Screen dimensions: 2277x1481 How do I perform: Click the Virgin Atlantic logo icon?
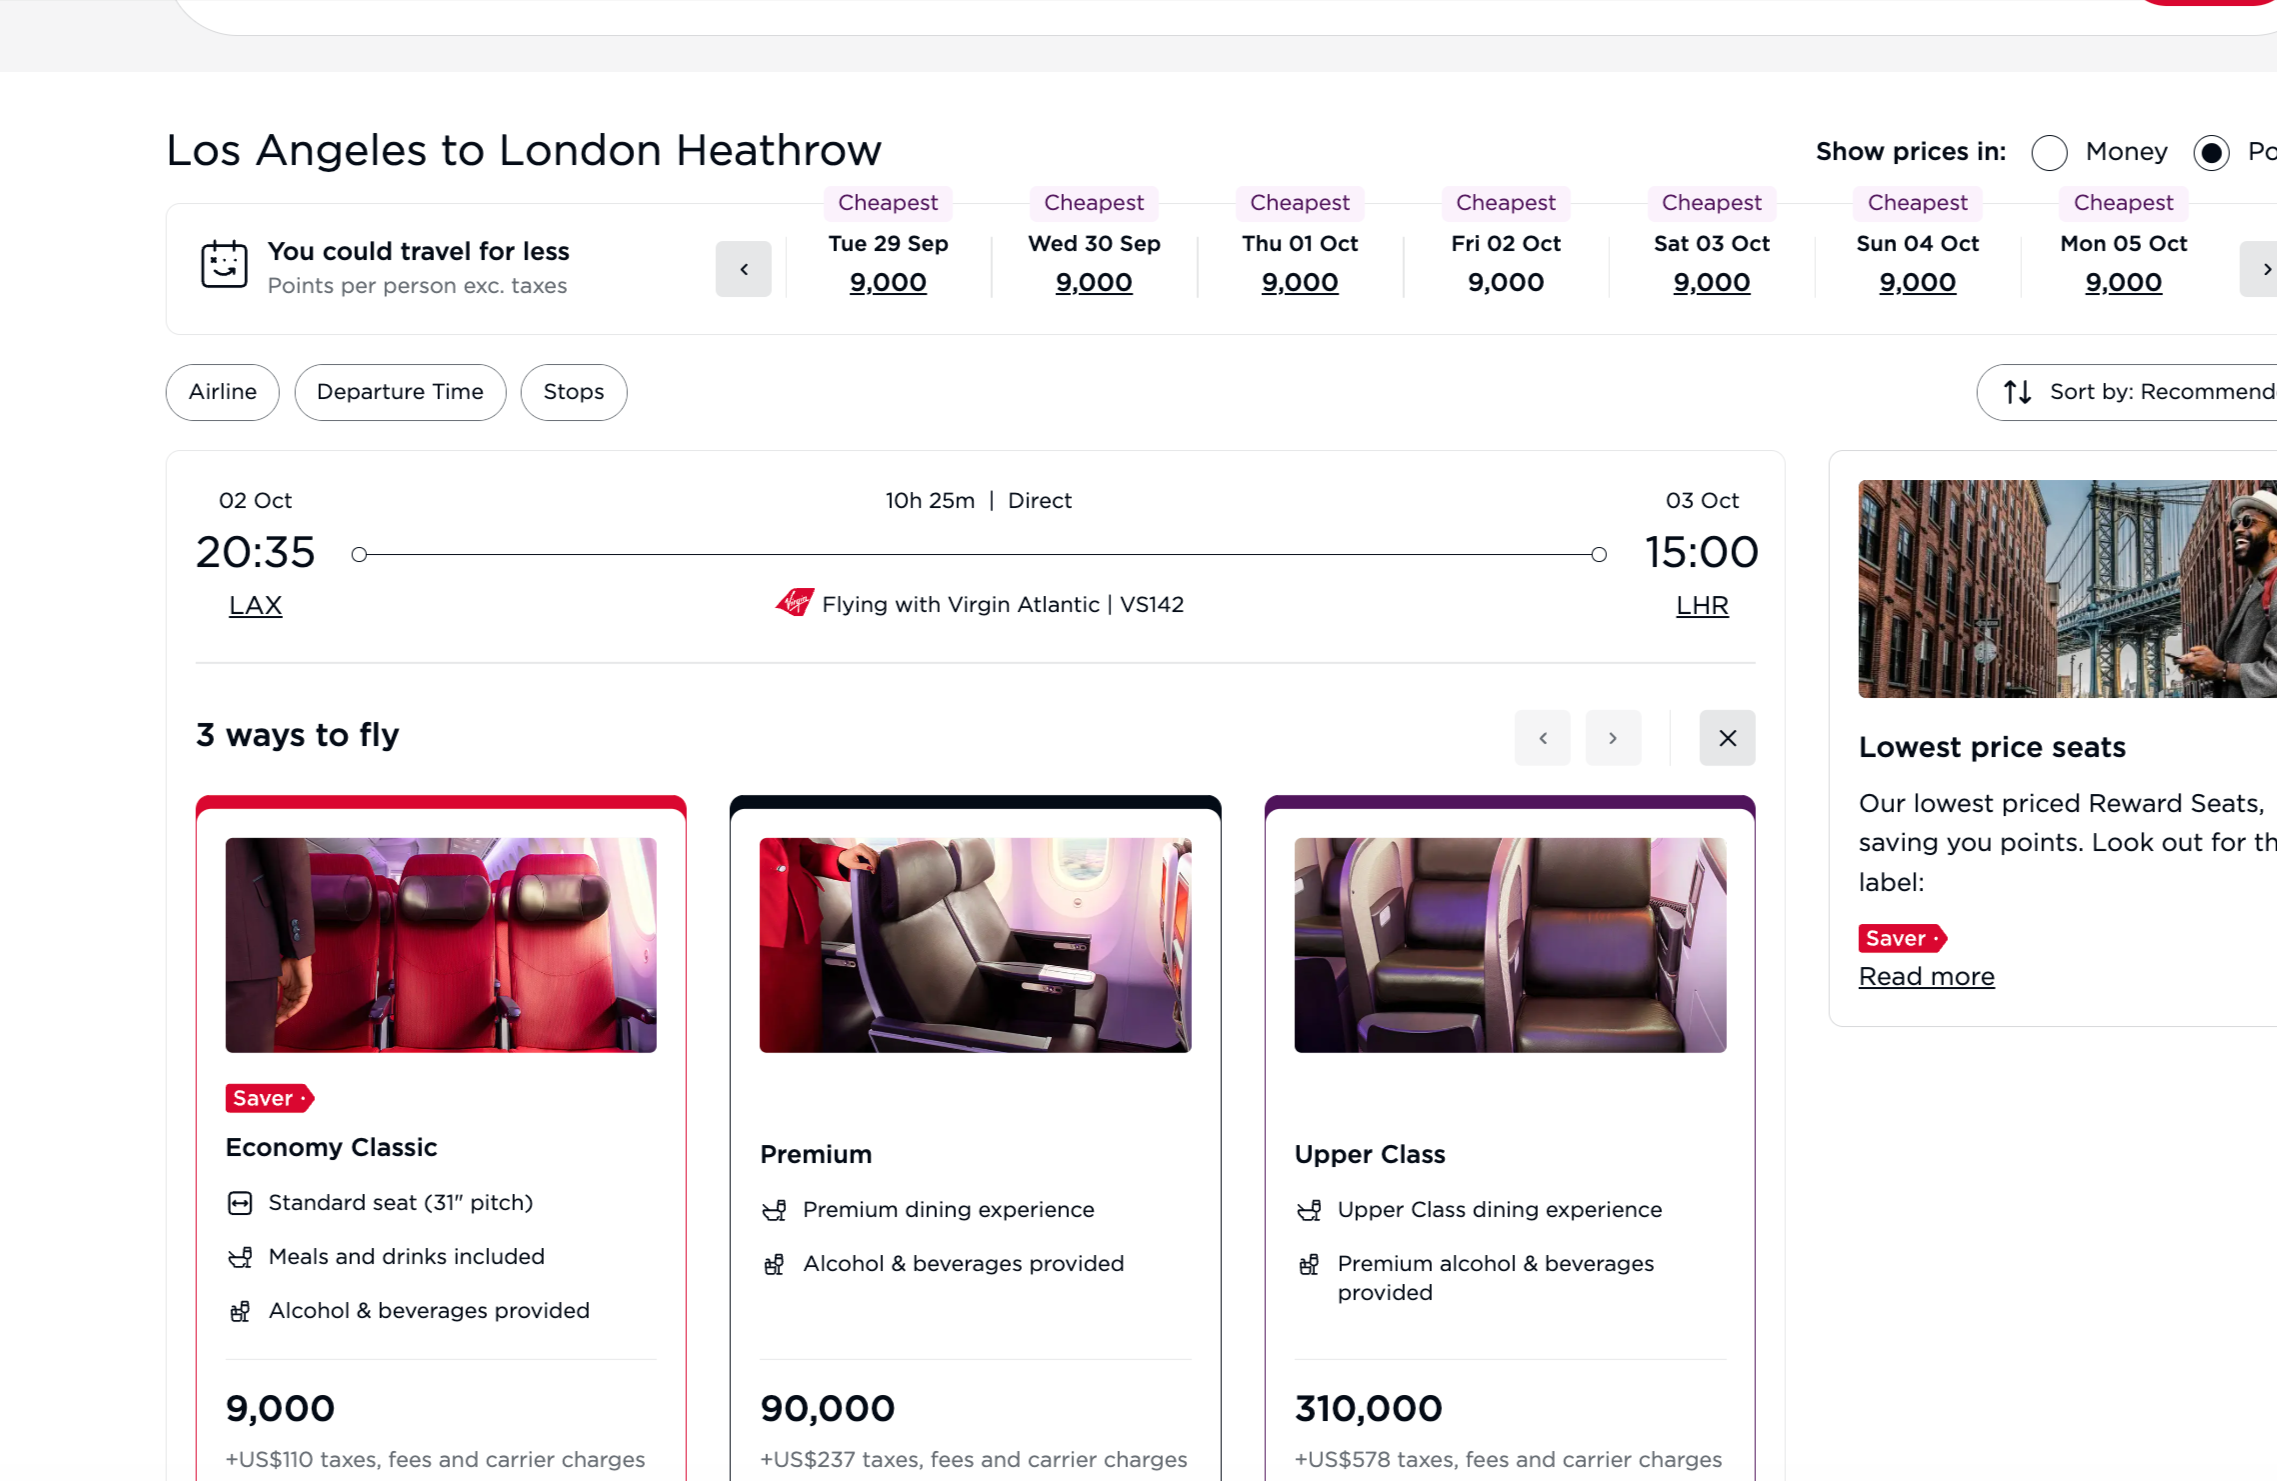794,603
